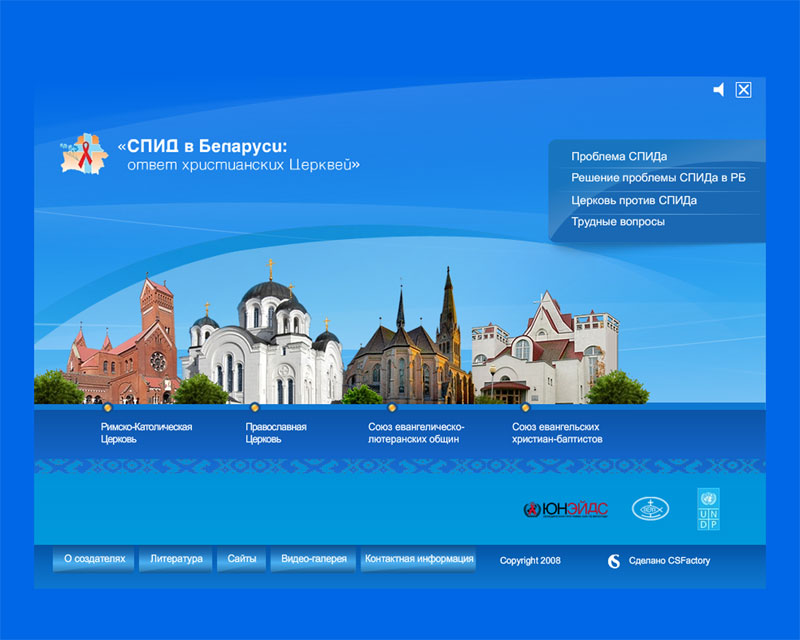Open the 'Литература' section
The width and height of the screenshot is (800, 640).
pos(176,559)
